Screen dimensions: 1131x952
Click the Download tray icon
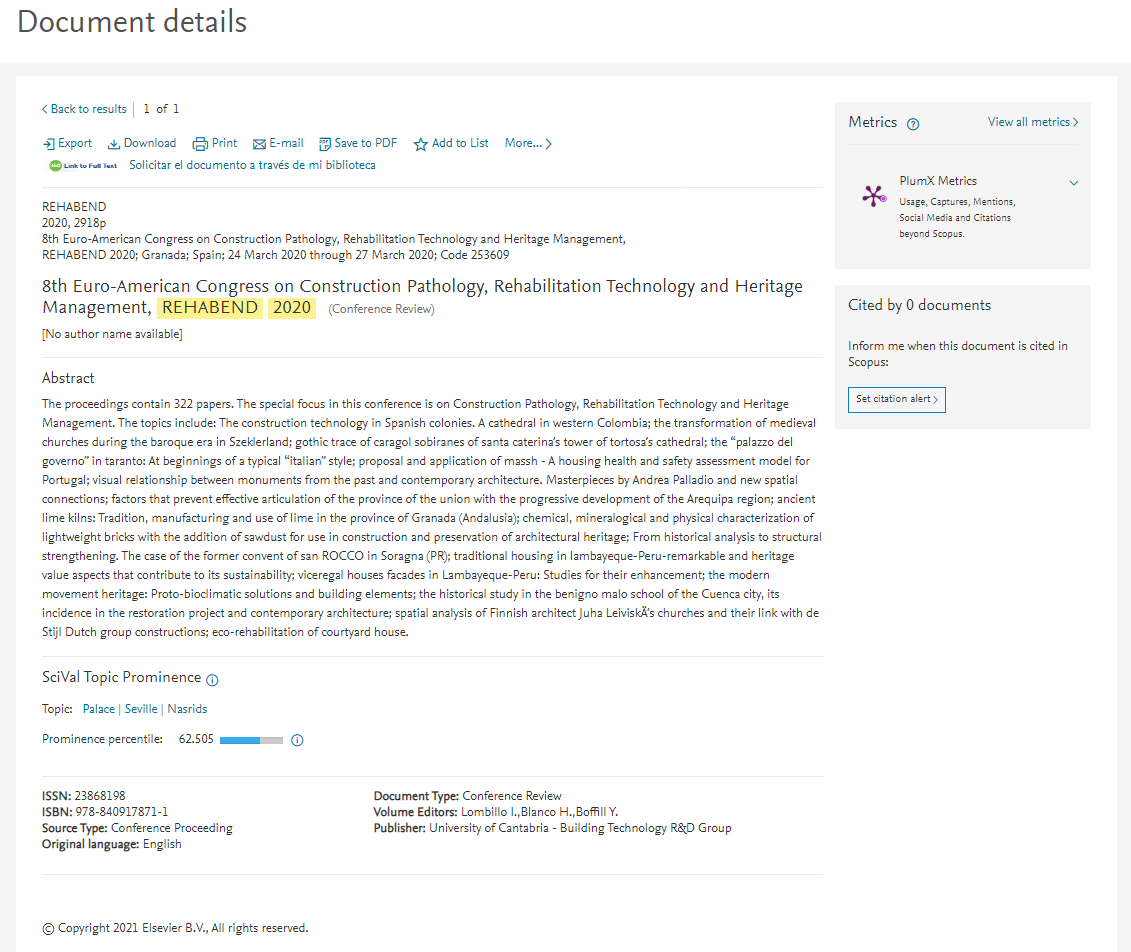114,144
